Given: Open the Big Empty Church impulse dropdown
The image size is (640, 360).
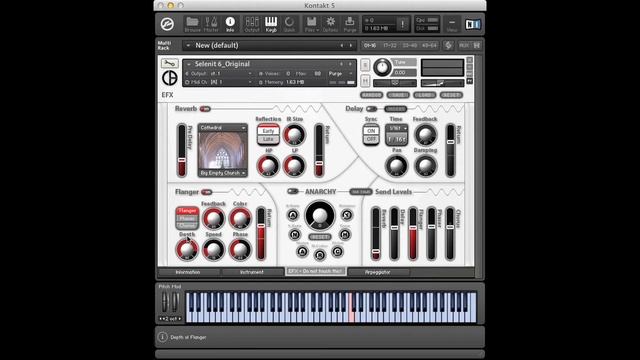Looking at the screenshot, I should 222,173.
